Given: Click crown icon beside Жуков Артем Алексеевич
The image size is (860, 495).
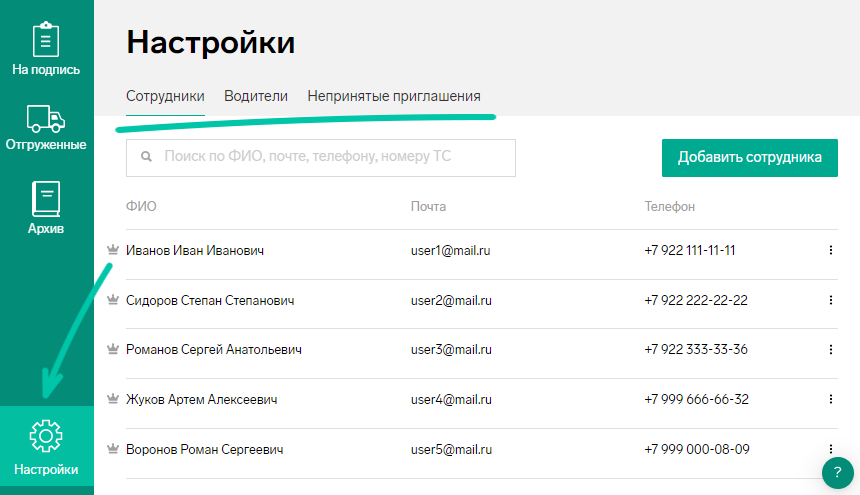Looking at the screenshot, I should tap(113, 399).
